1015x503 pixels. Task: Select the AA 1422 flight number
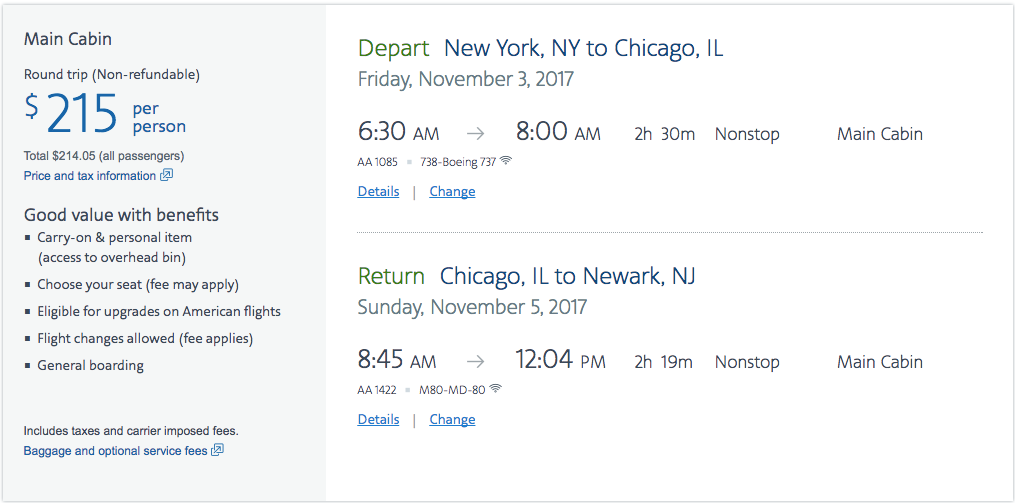point(377,390)
